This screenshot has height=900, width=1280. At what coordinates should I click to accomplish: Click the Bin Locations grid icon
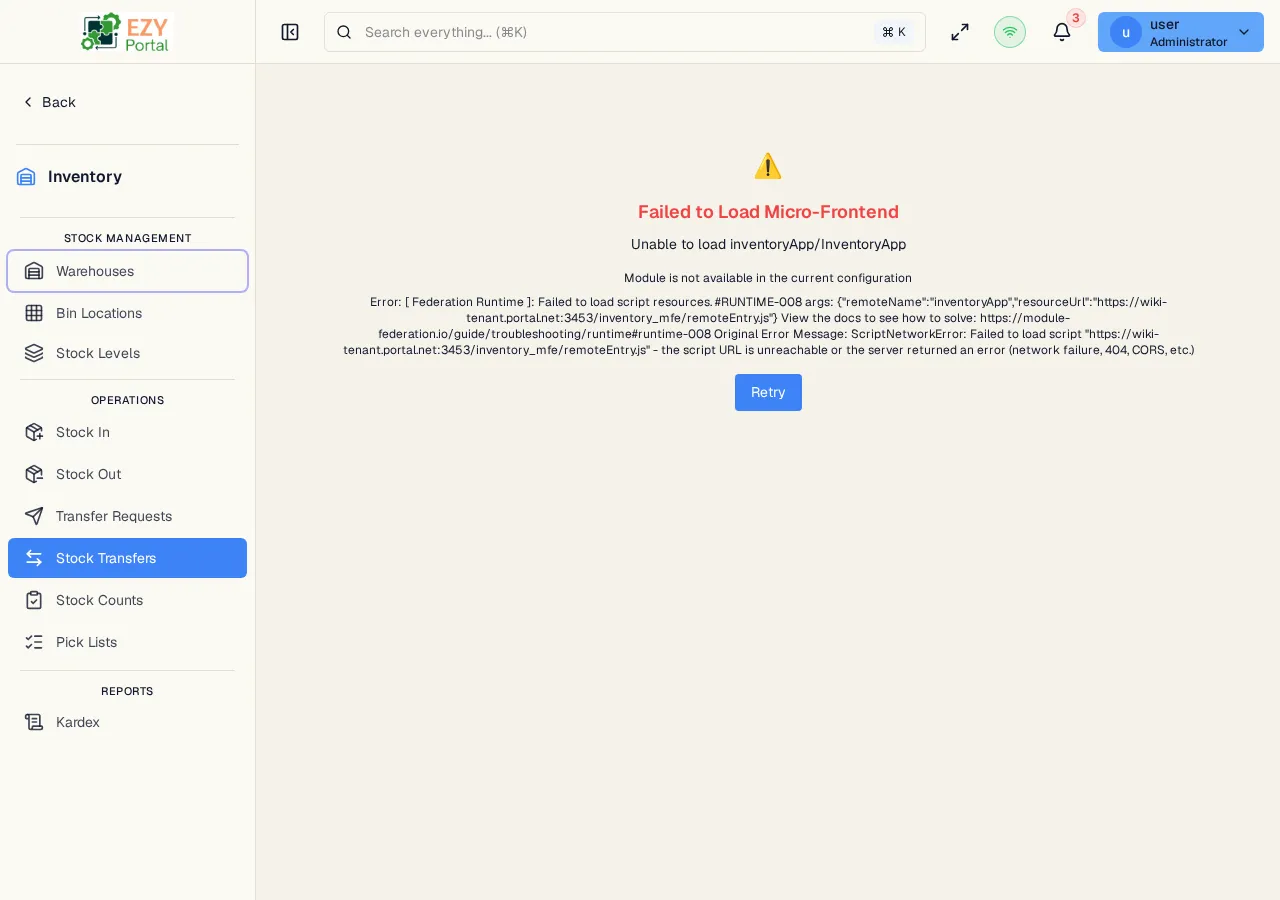34,313
